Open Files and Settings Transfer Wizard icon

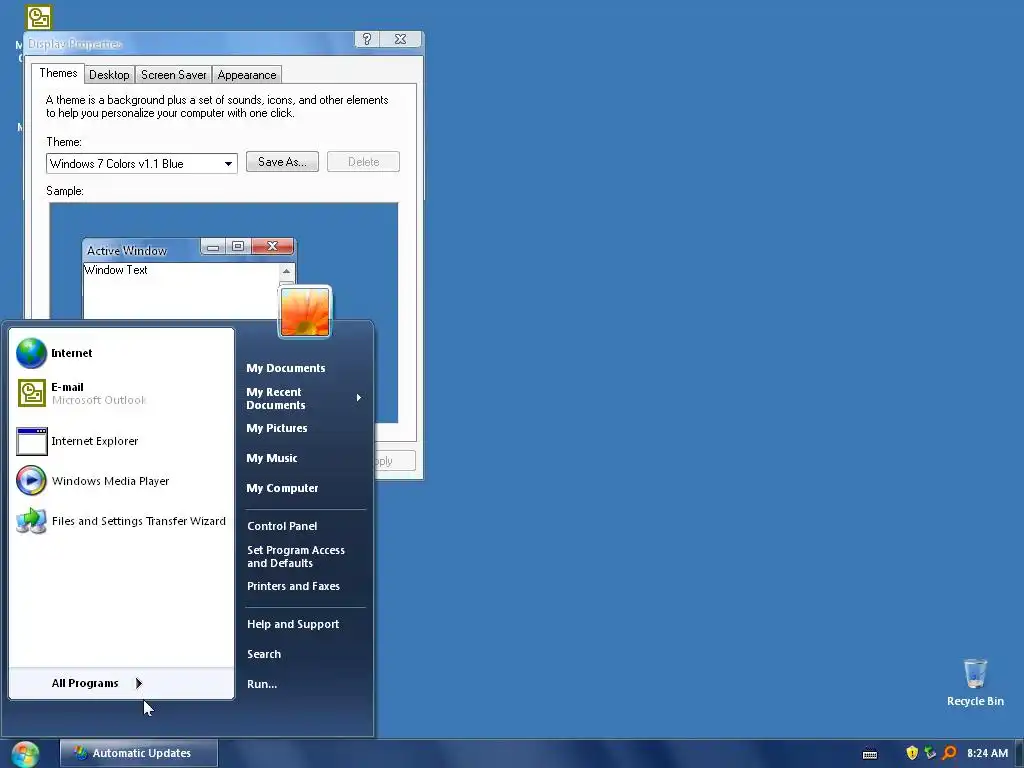click(31, 520)
